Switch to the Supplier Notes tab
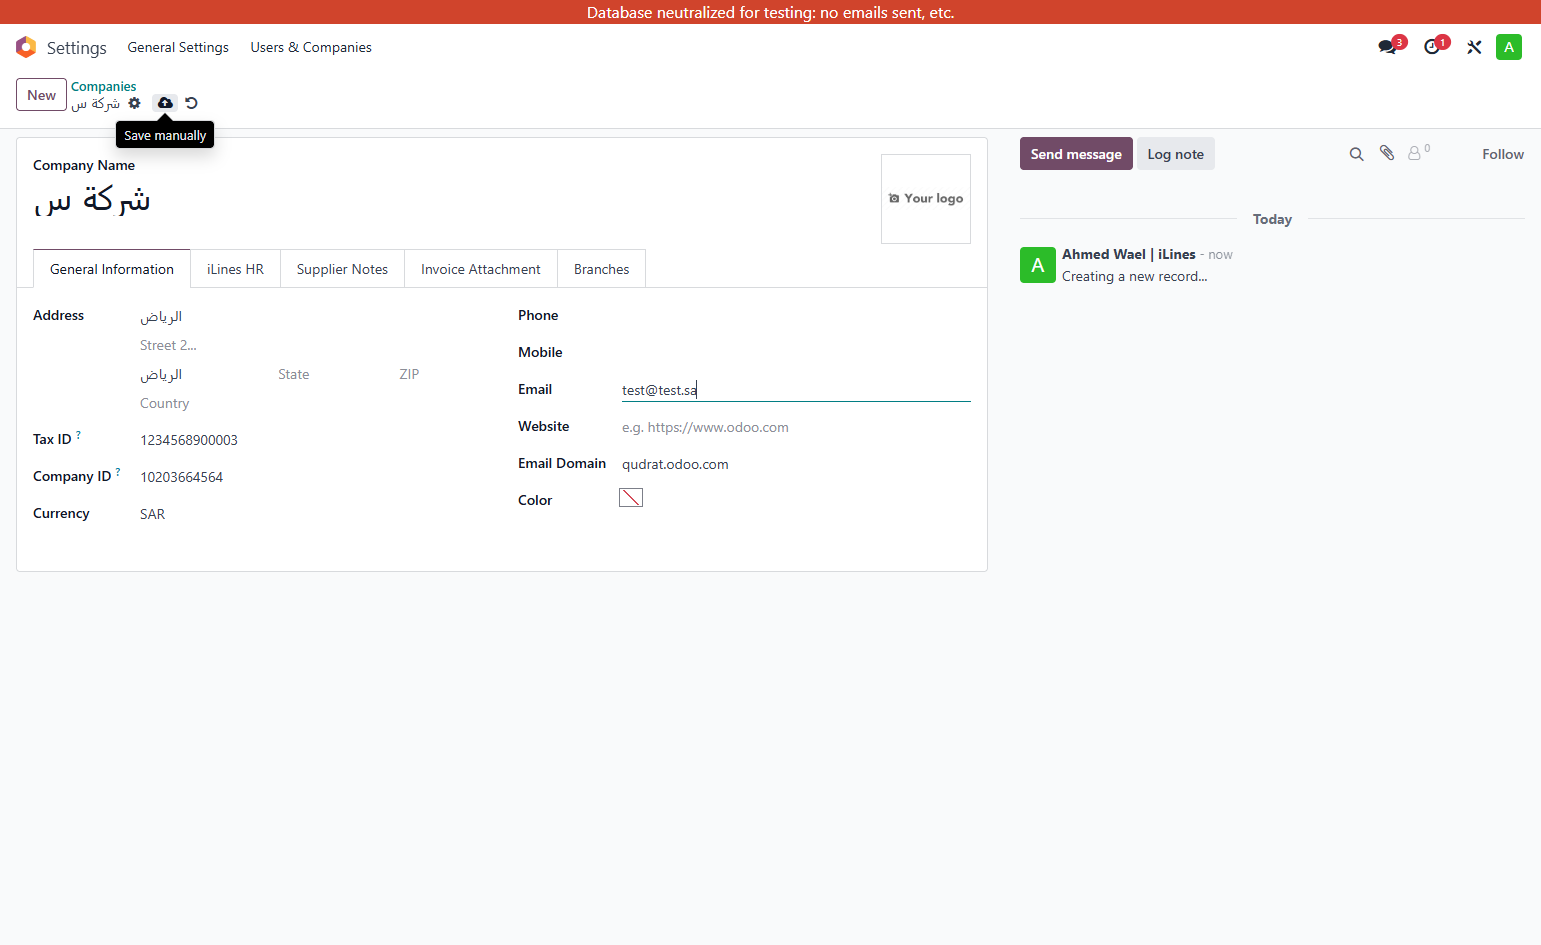This screenshot has height=945, width=1541. point(342,269)
